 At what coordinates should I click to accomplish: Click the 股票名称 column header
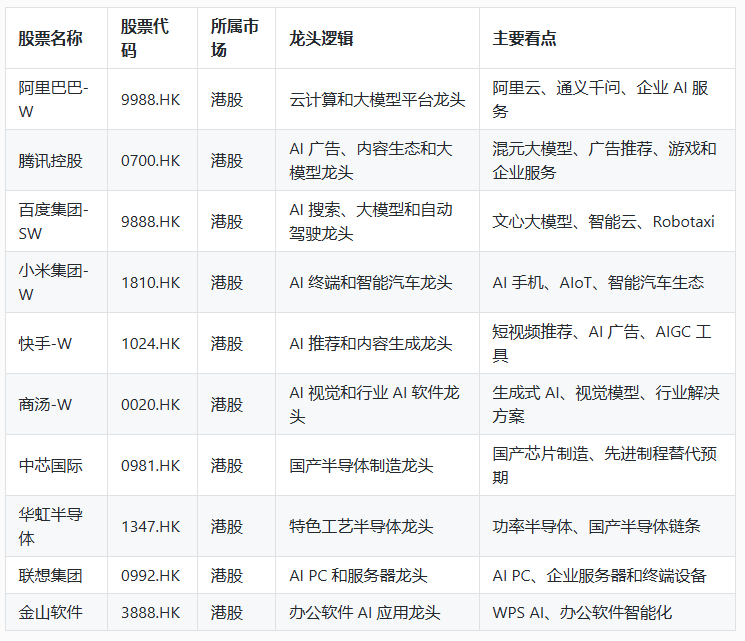[x=50, y=38]
